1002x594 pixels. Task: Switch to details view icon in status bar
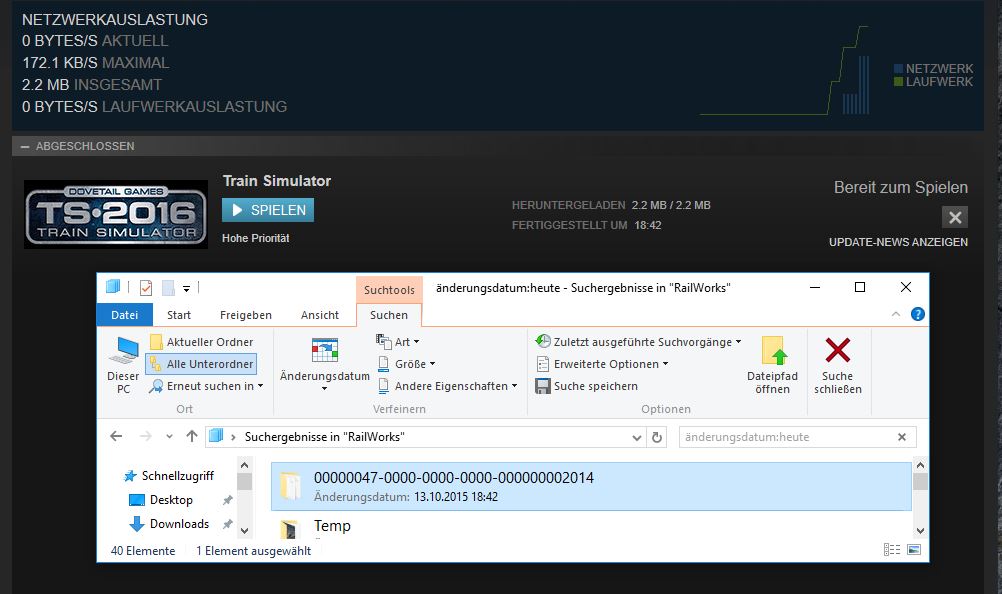click(x=892, y=550)
